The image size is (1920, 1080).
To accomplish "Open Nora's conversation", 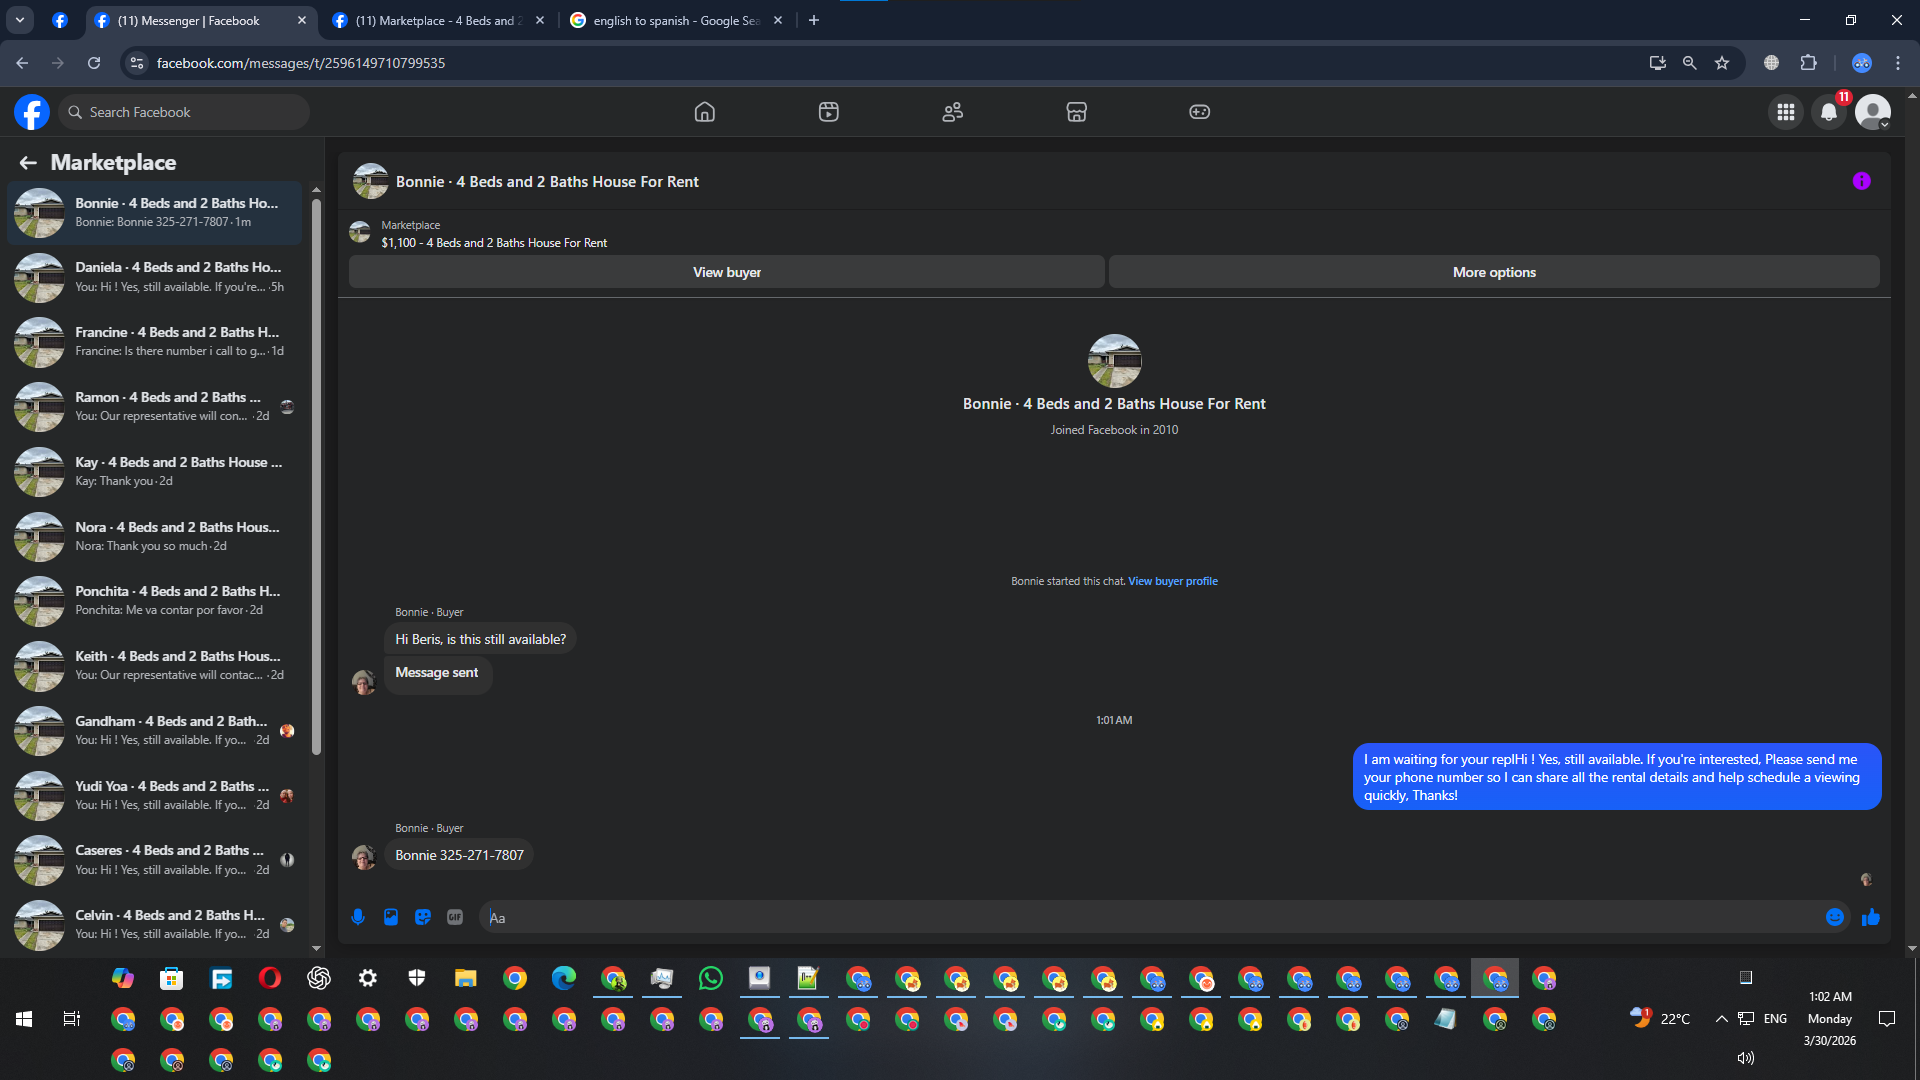I will tap(155, 537).
